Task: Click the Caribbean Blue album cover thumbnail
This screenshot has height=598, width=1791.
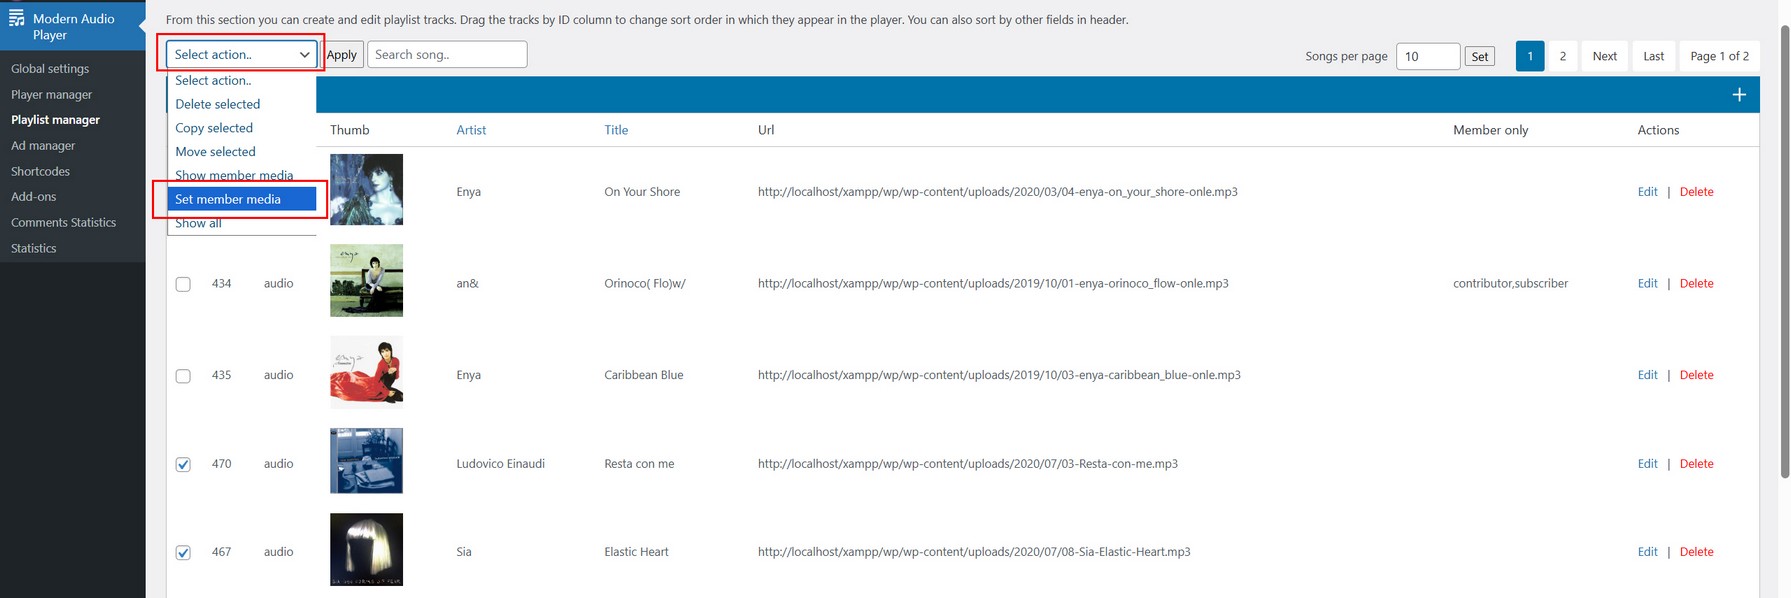Action: [x=366, y=372]
